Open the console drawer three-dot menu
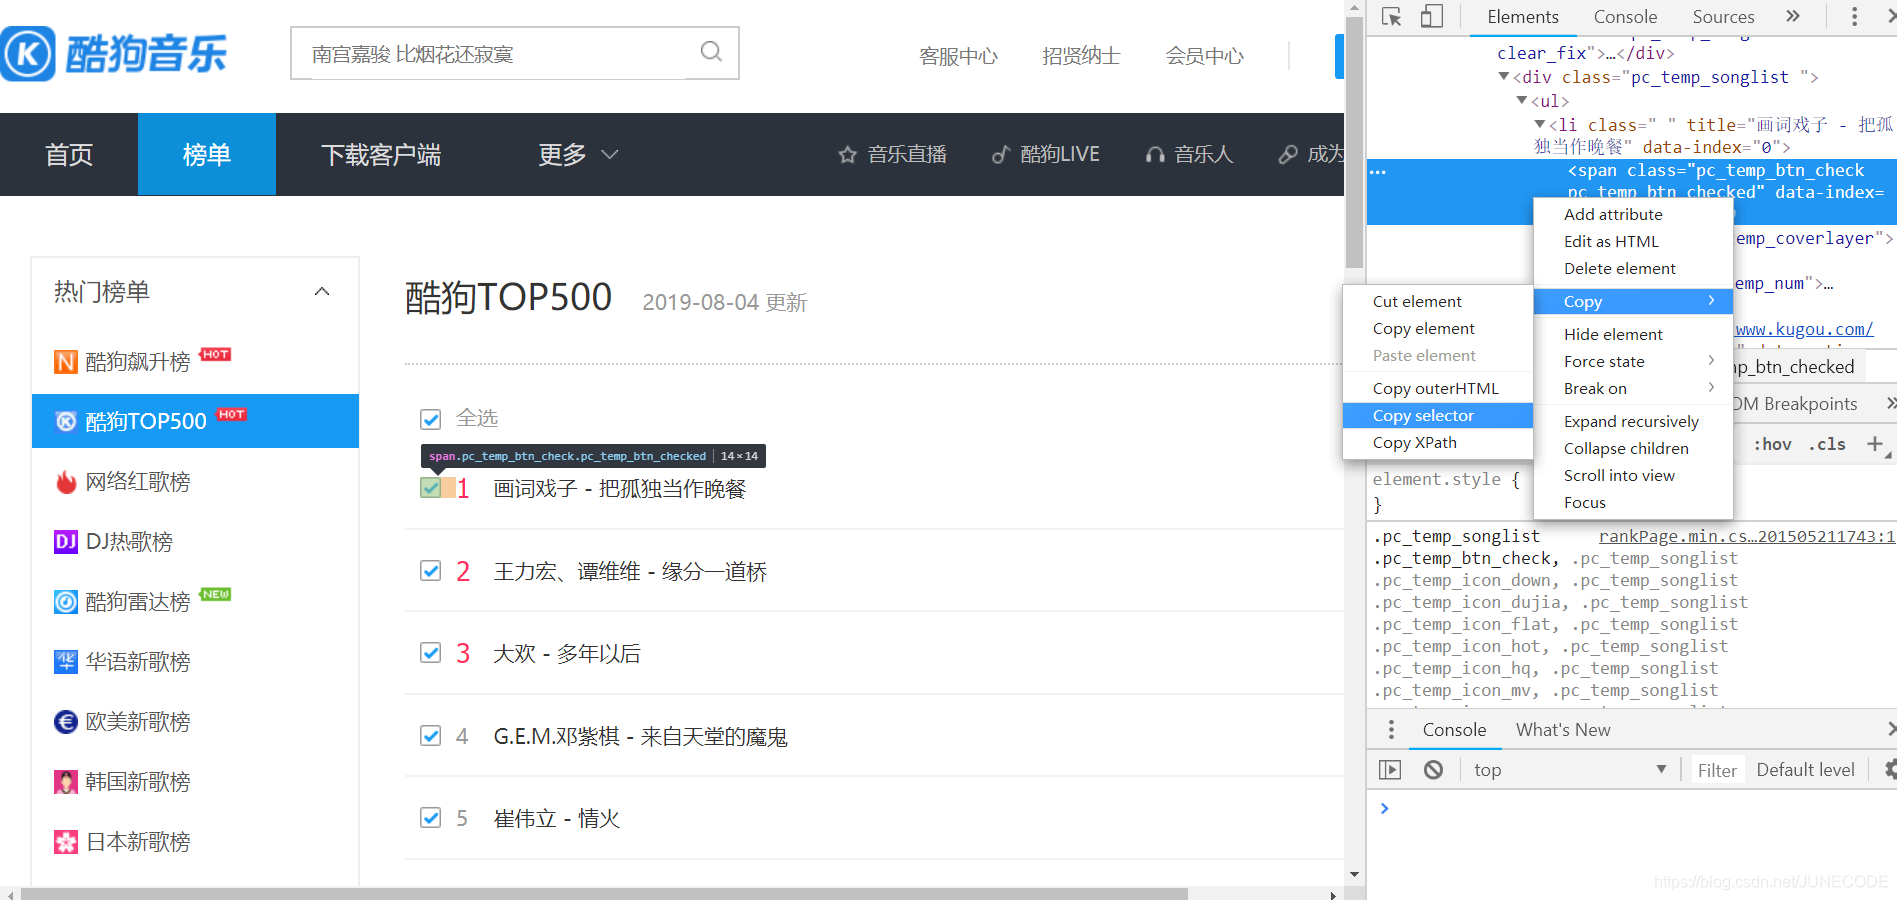 1391,730
